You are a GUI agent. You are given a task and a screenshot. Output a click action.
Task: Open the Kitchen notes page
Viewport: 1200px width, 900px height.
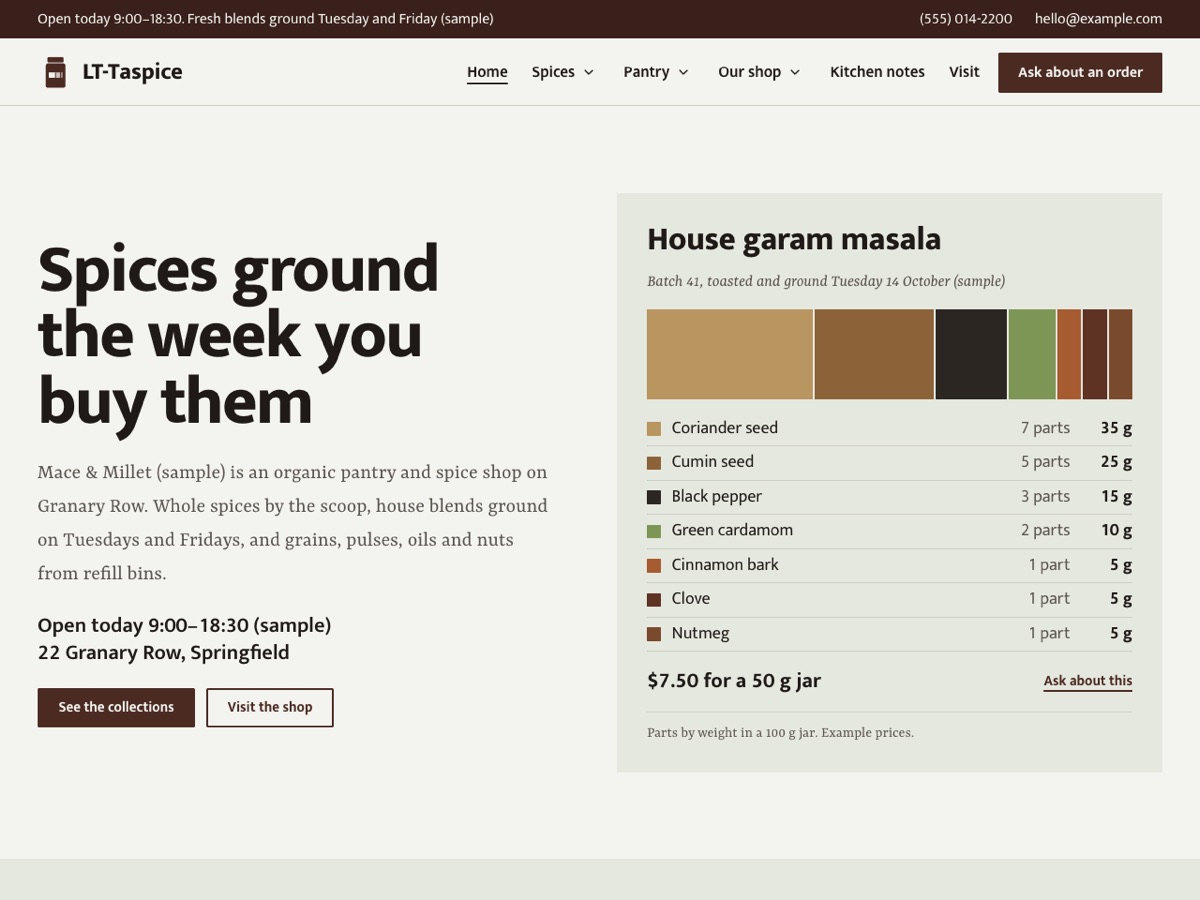(877, 72)
